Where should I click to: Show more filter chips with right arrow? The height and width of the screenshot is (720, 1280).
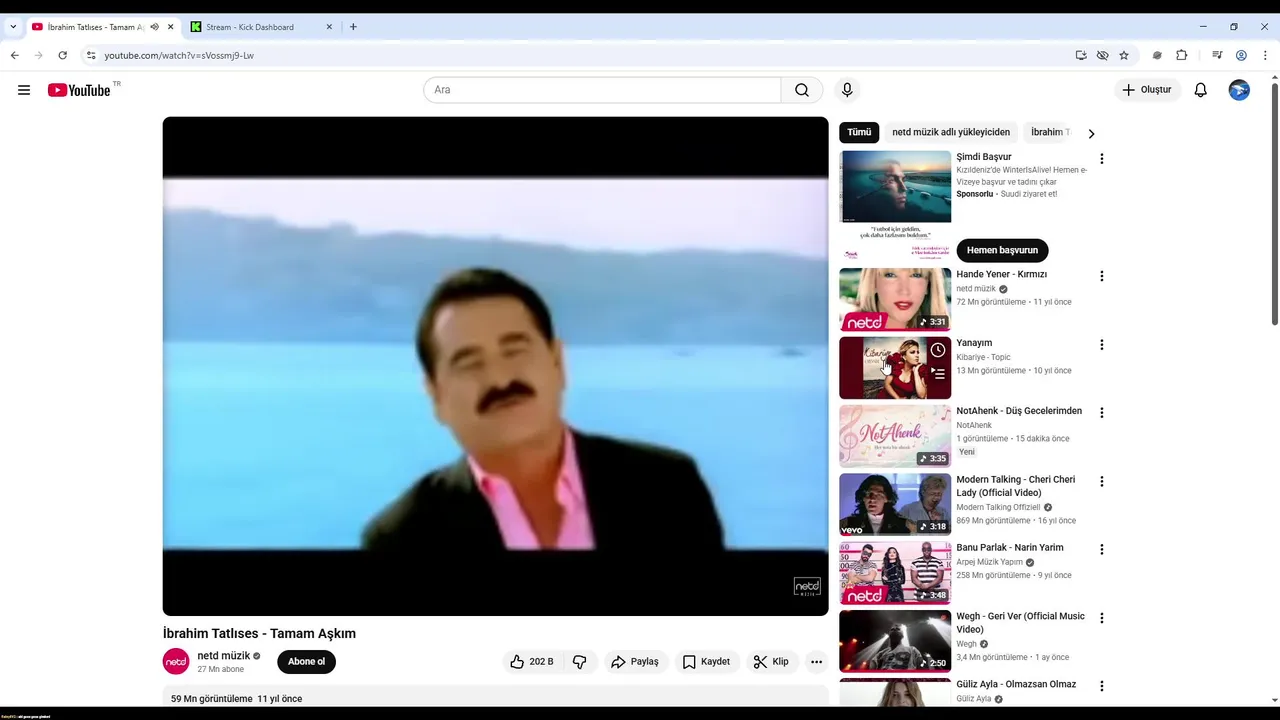coord(1091,133)
